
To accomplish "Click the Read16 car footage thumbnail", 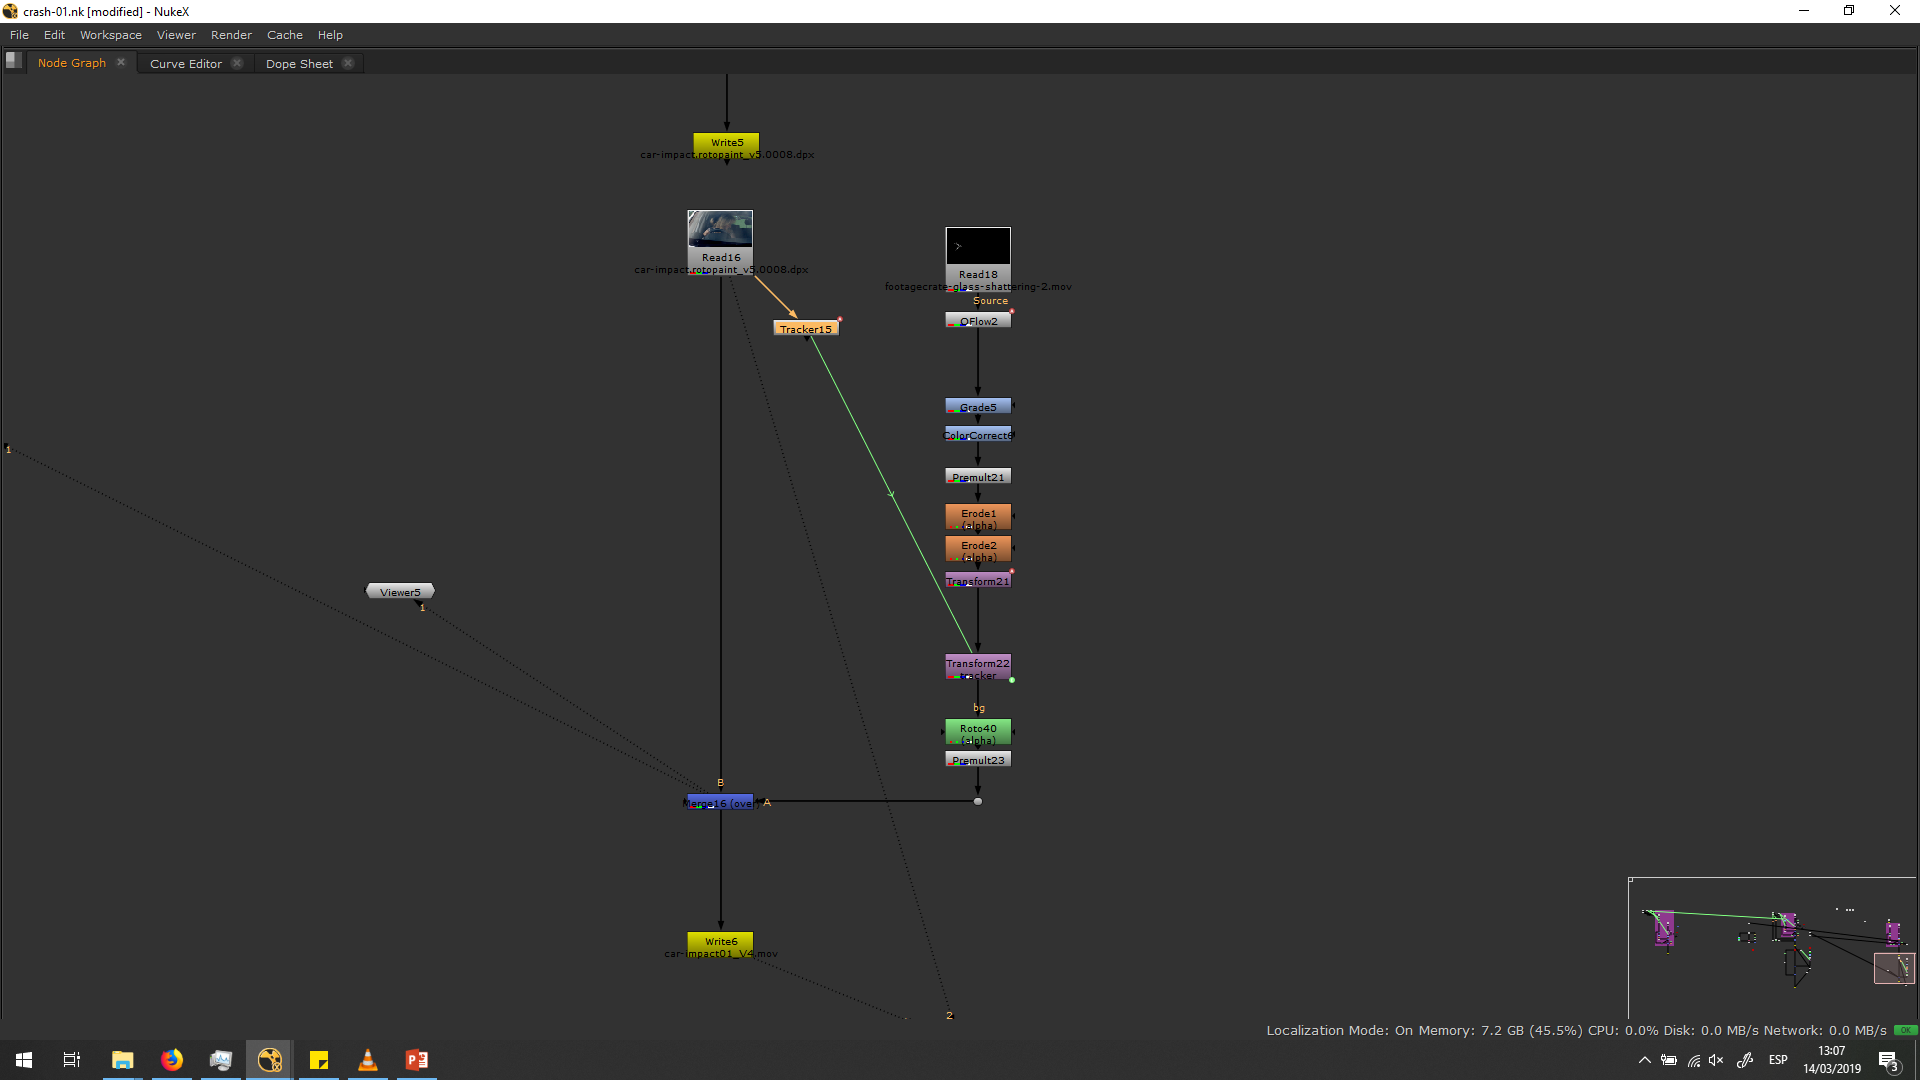I will 720,230.
